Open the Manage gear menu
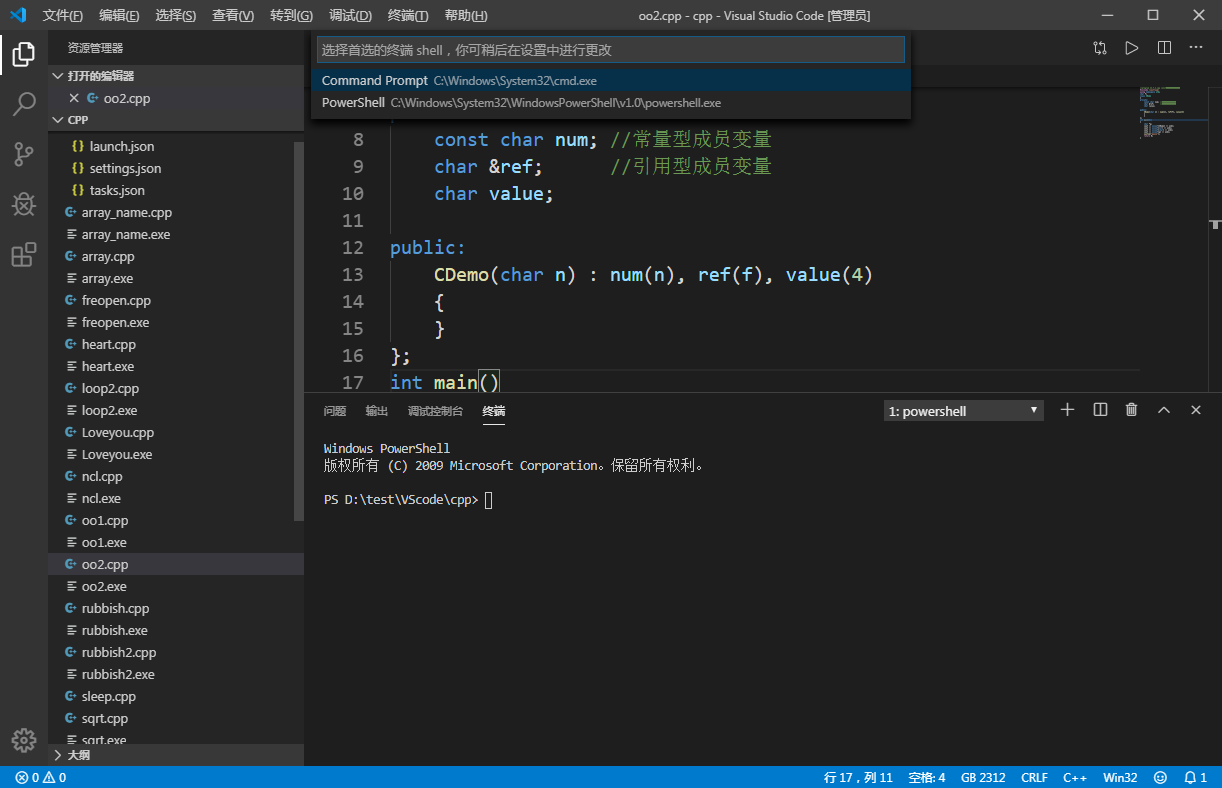The image size is (1222, 788). pos(24,740)
